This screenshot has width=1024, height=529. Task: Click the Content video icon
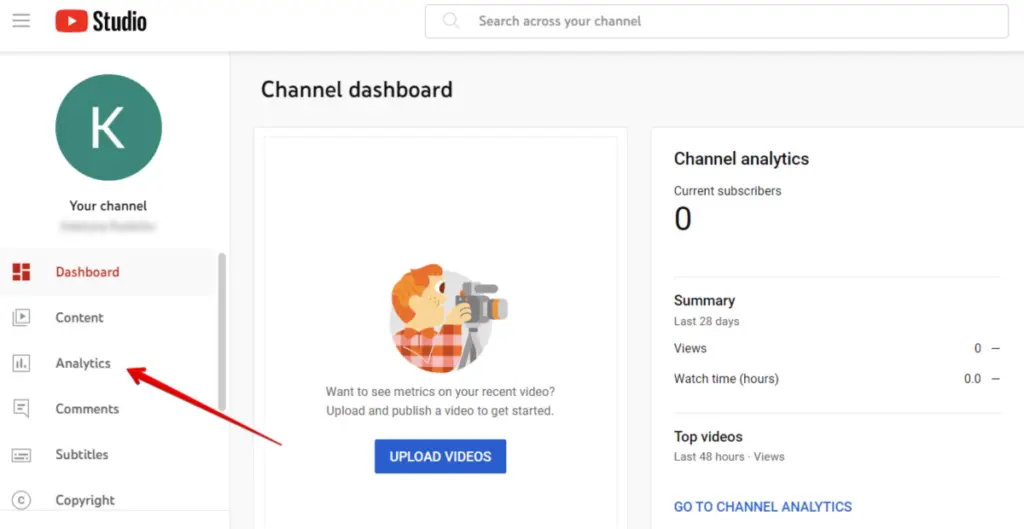tap(21, 318)
